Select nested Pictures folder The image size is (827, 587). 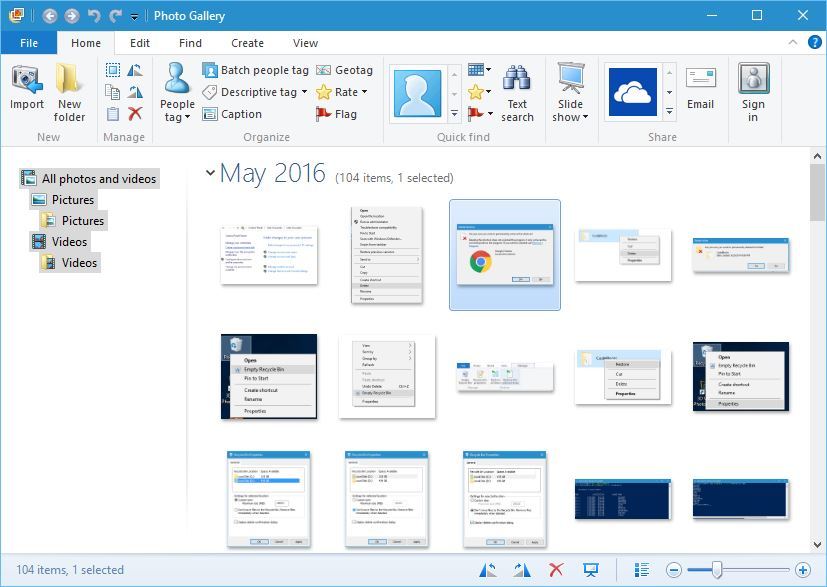click(x=73, y=220)
